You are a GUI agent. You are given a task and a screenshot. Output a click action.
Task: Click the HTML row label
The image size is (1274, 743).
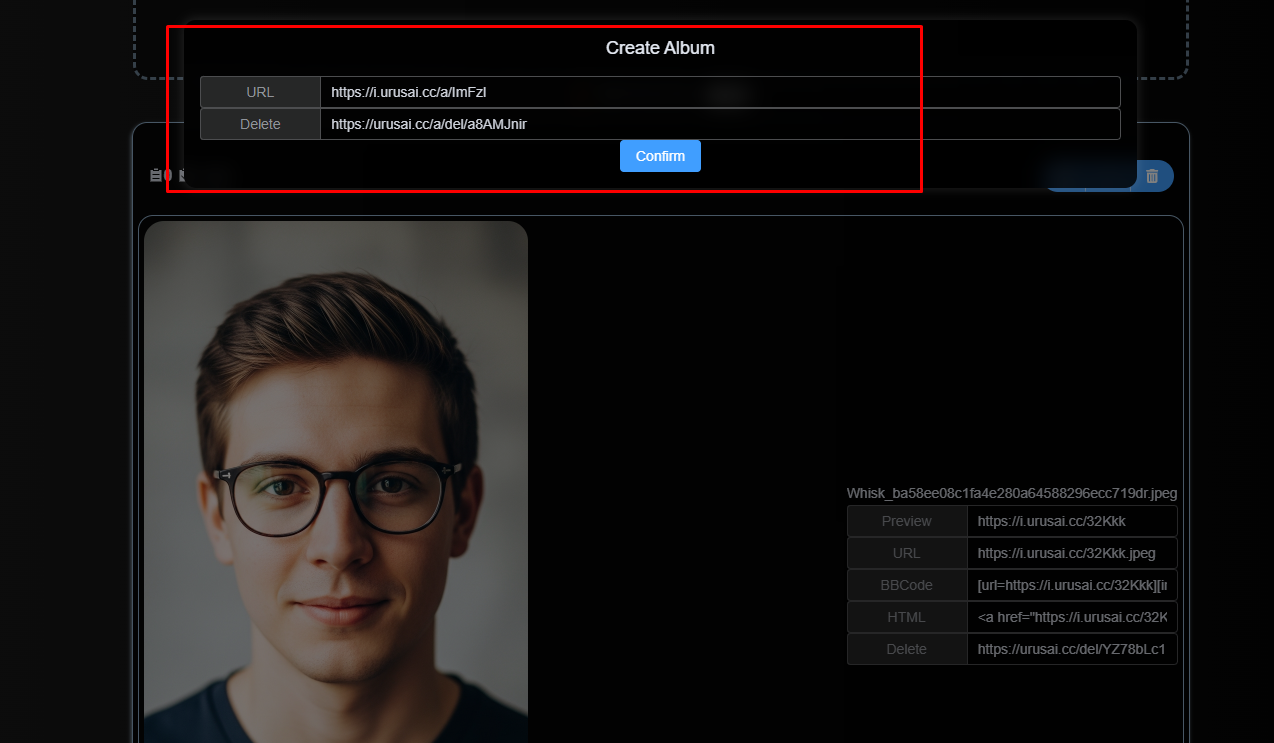pyautogui.click(x=905, y=617)
